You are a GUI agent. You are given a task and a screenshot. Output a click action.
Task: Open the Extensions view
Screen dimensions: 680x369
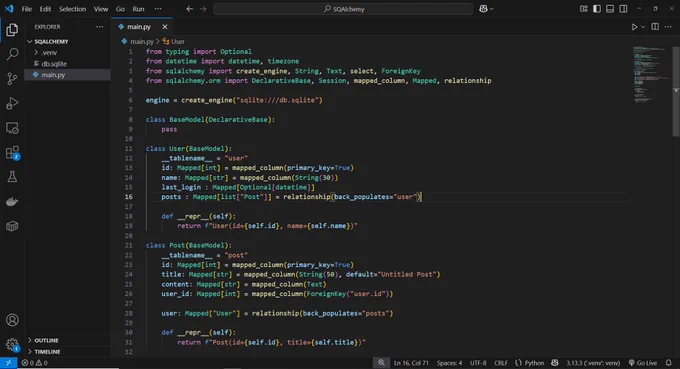[12, 153]
